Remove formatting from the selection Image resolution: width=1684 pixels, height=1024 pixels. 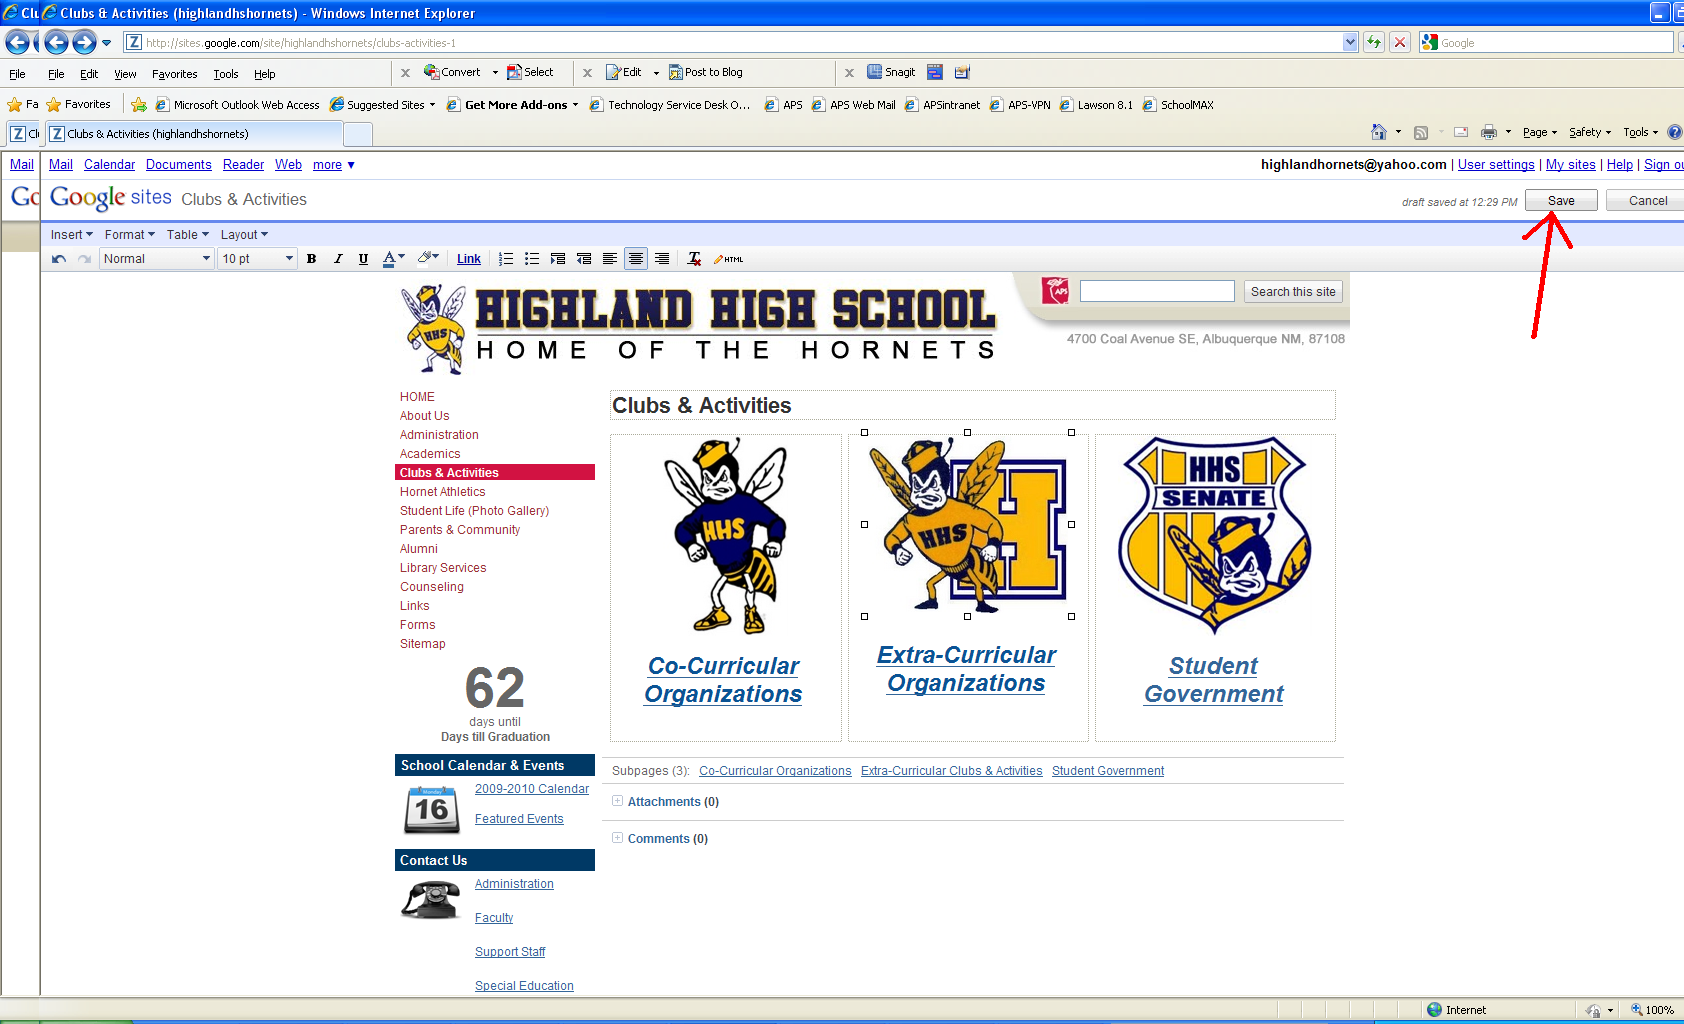(694, 259)
